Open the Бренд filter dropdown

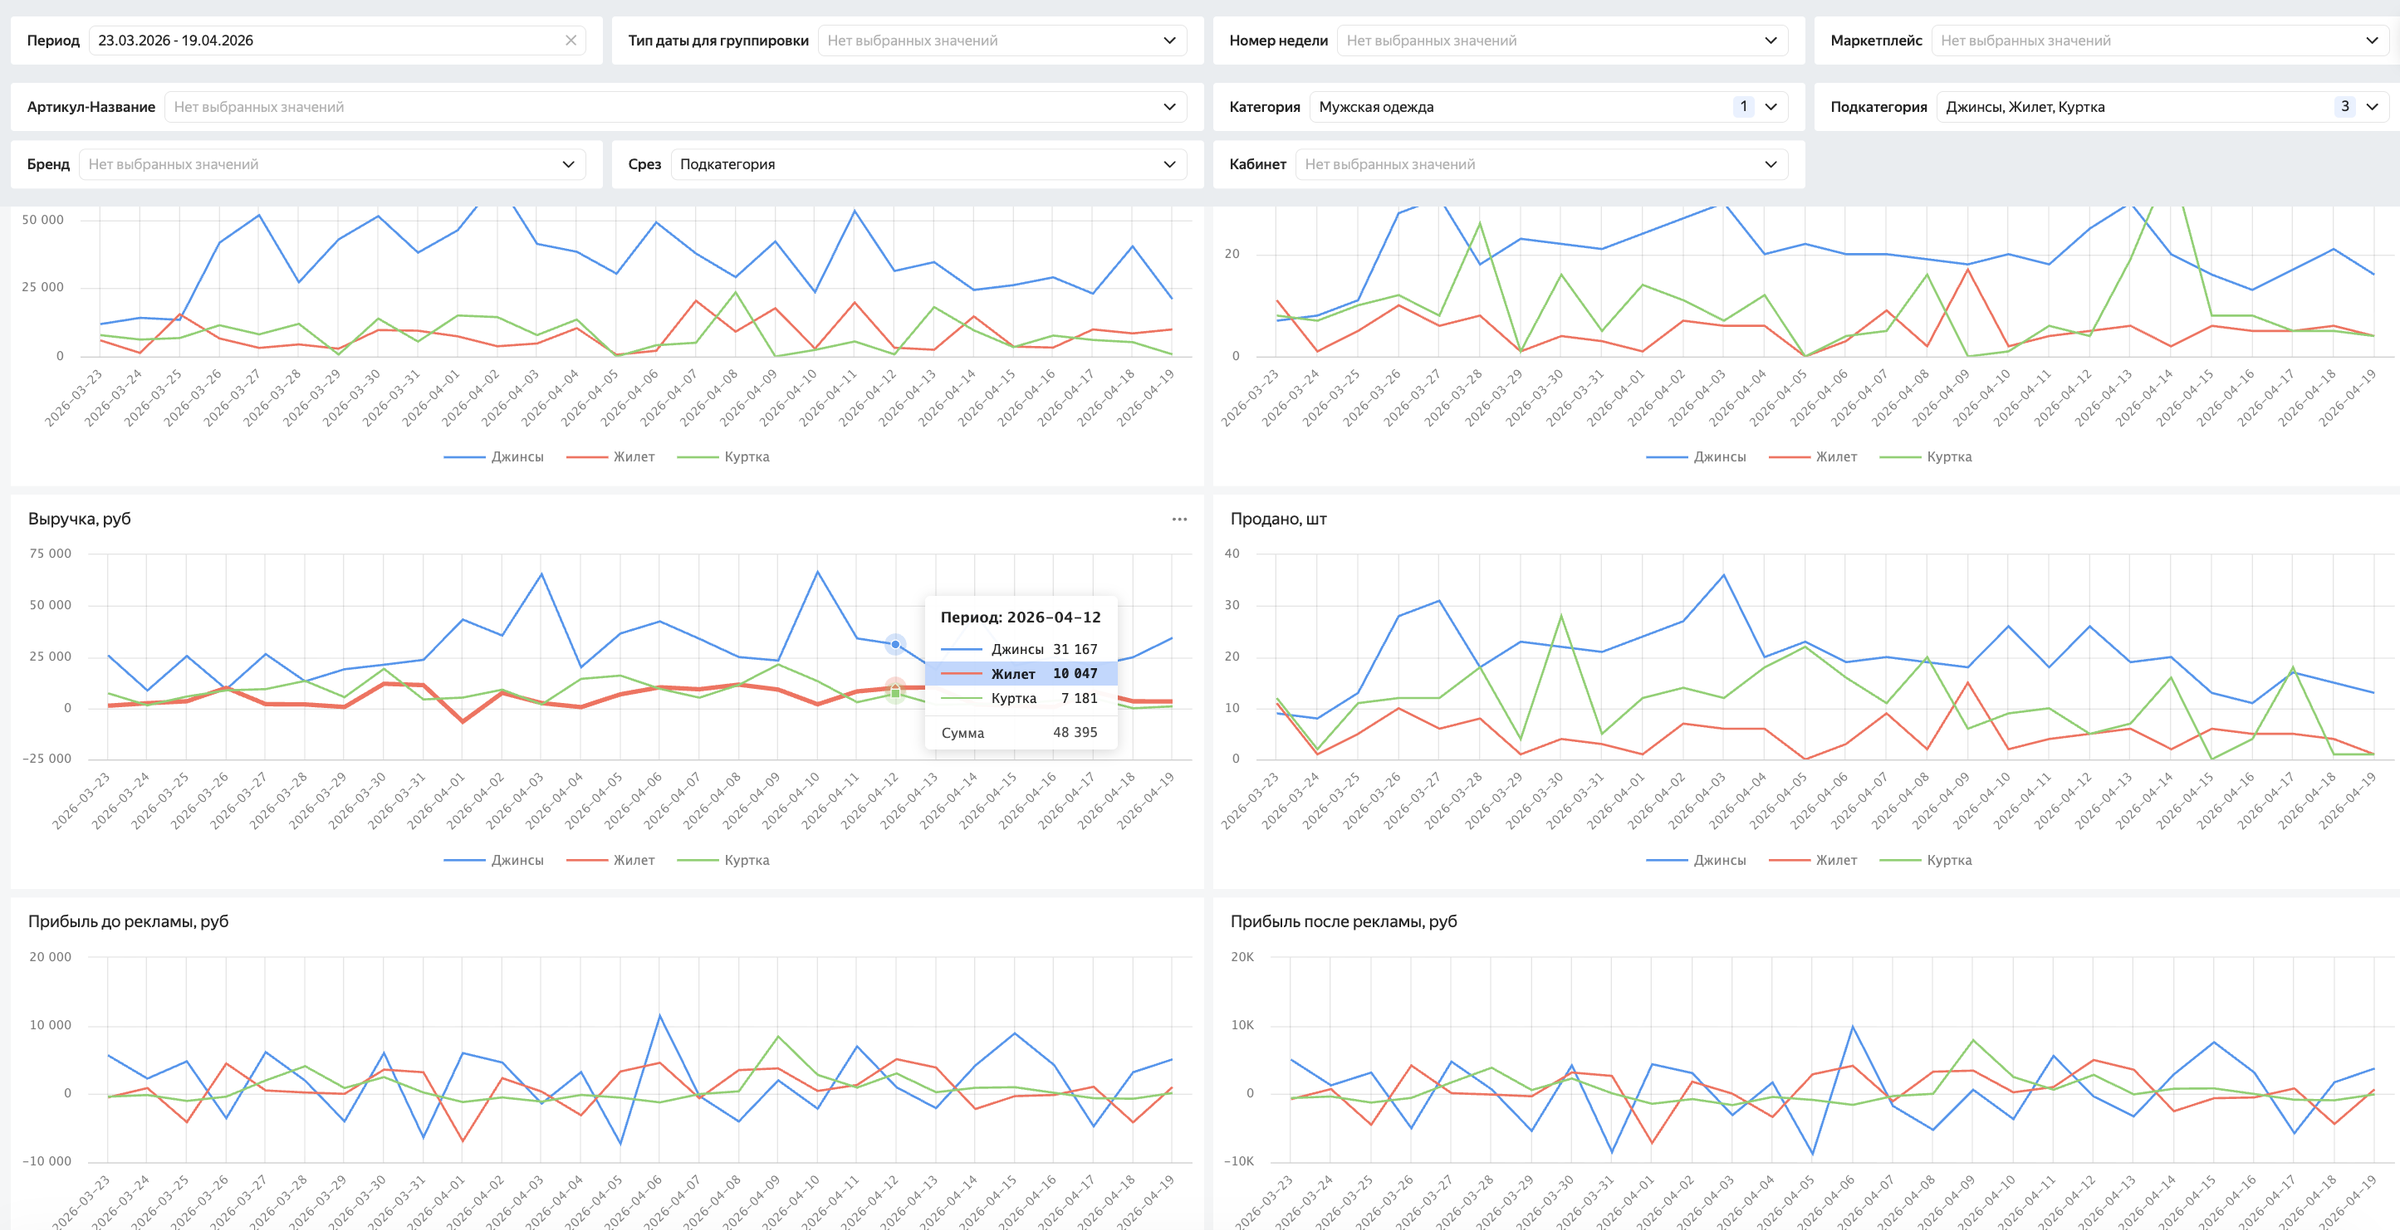(x=332, y=164)
